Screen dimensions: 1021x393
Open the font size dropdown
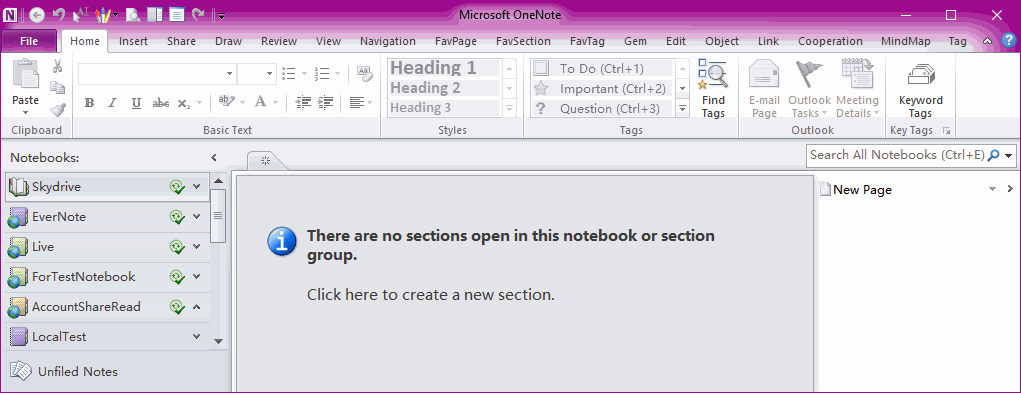(270, 74)
